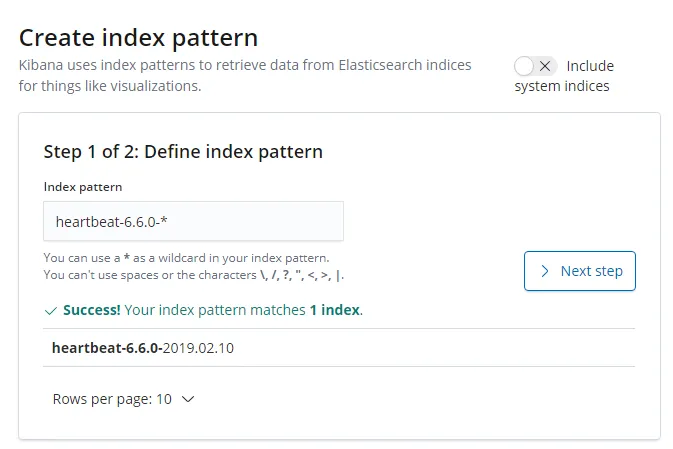Toggle the Include system indices switch
The image size is (673, 449).
point(534,66)
